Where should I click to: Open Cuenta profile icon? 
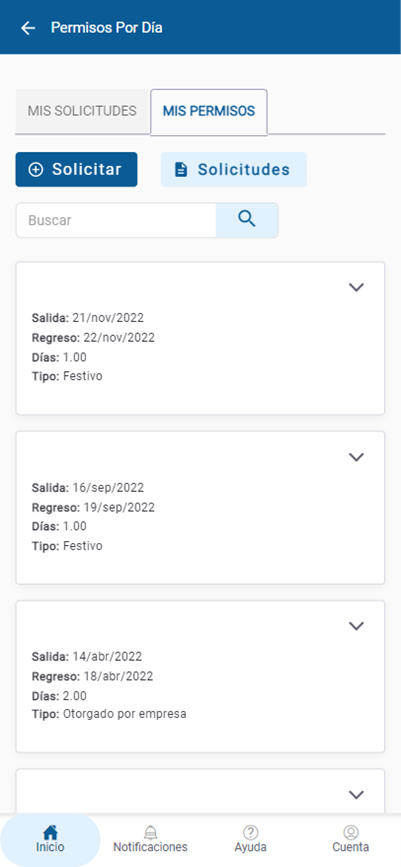click(x=351, y=832)
